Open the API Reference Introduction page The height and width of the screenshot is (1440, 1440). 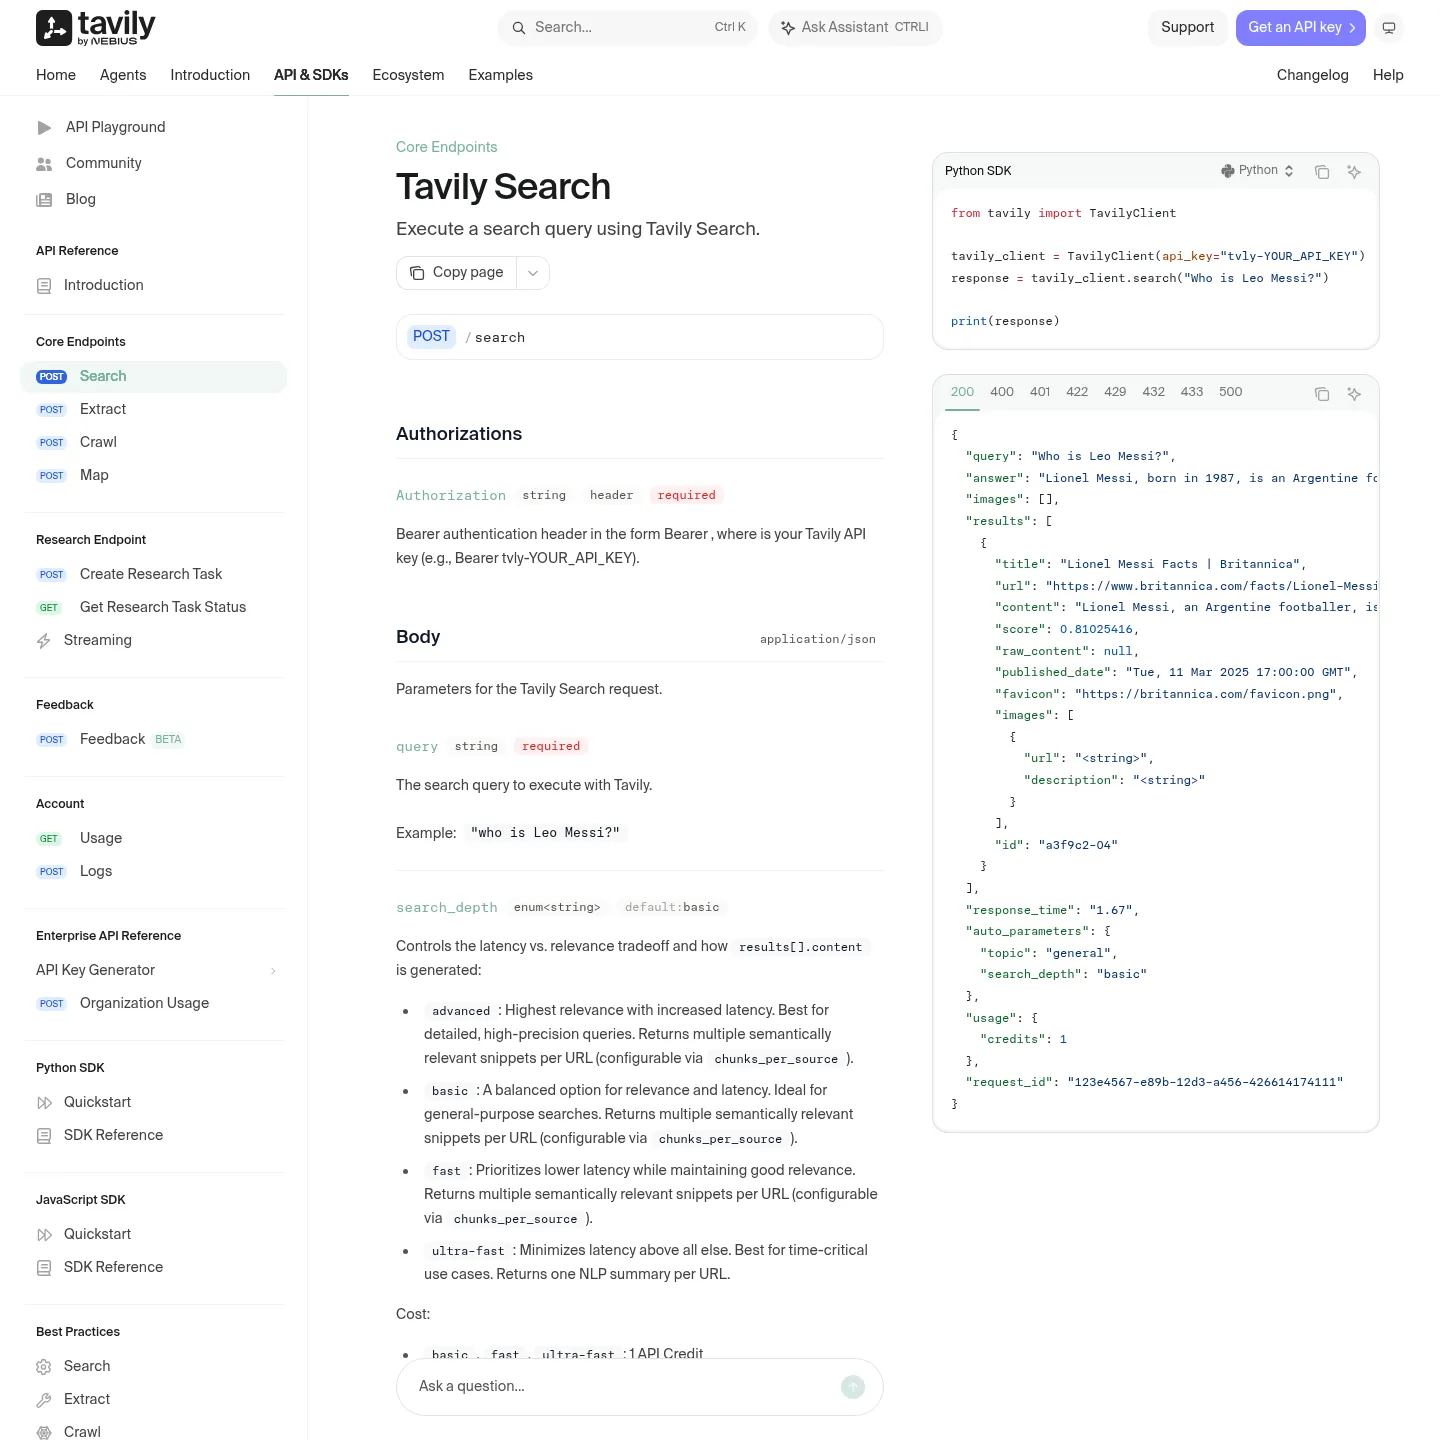(153, 285)
